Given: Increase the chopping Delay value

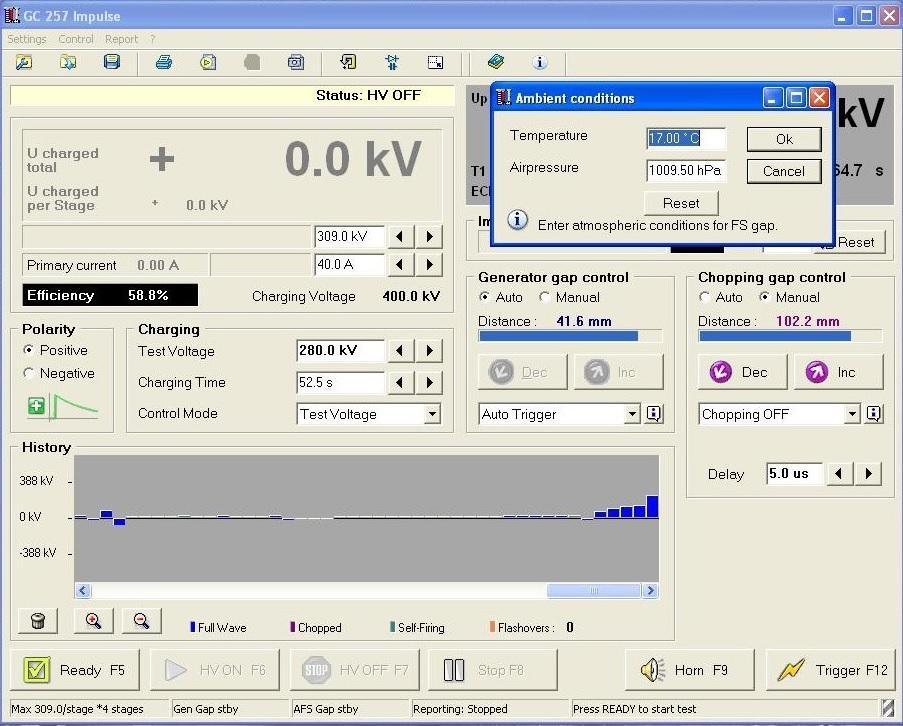Looking at the screenshot, I should [869, 474].
